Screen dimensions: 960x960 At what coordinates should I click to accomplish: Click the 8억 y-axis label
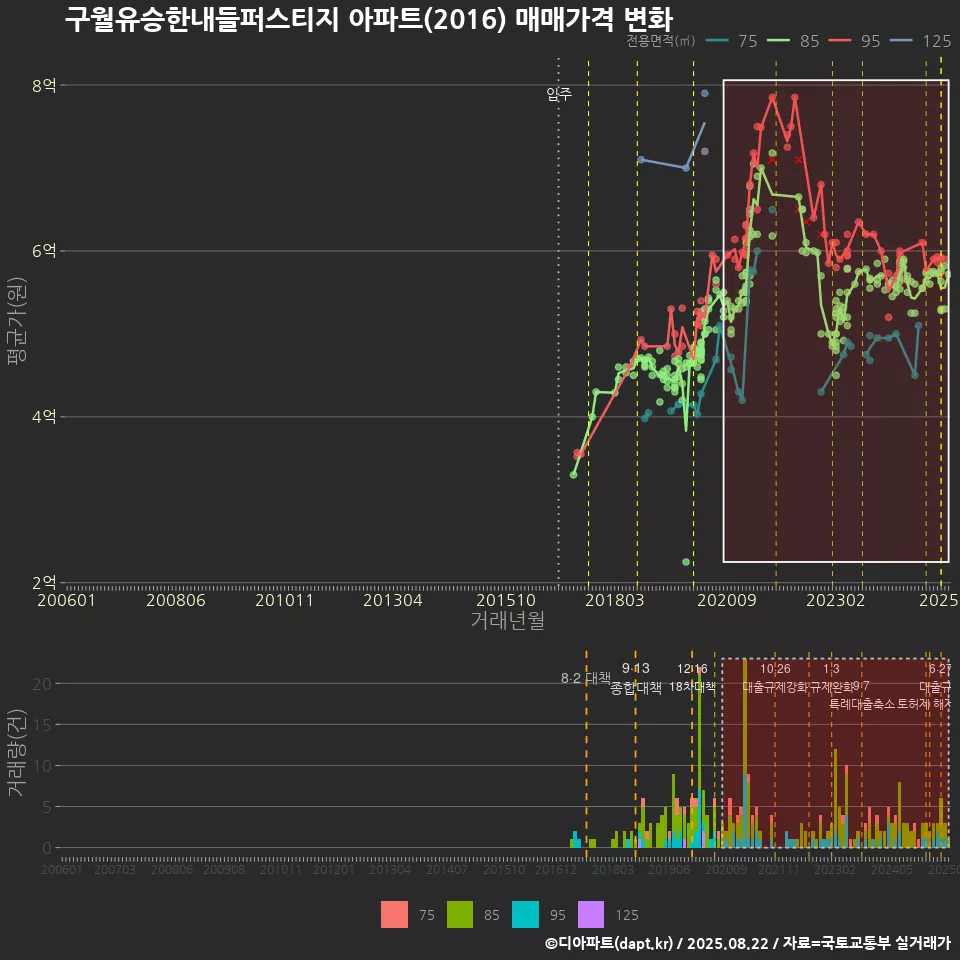click(44, 85)
